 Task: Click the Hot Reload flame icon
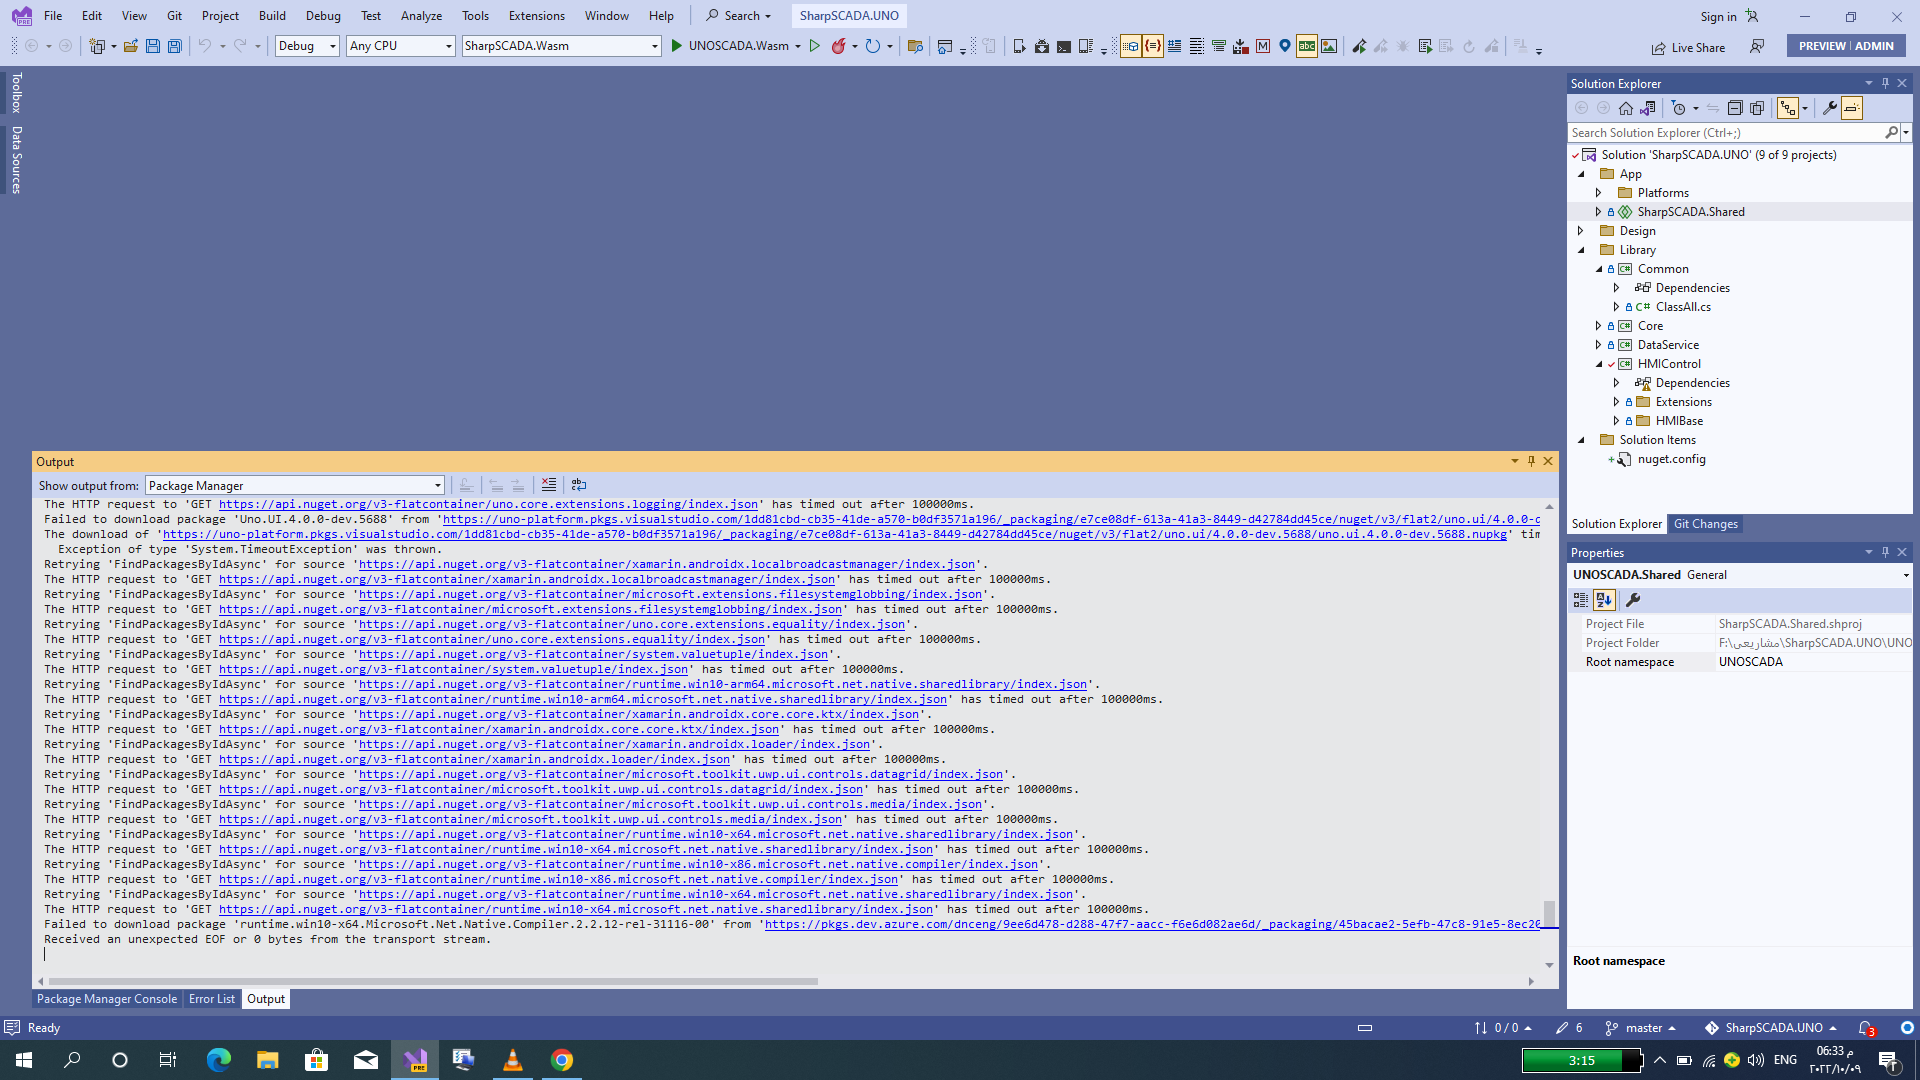point(839,46)
